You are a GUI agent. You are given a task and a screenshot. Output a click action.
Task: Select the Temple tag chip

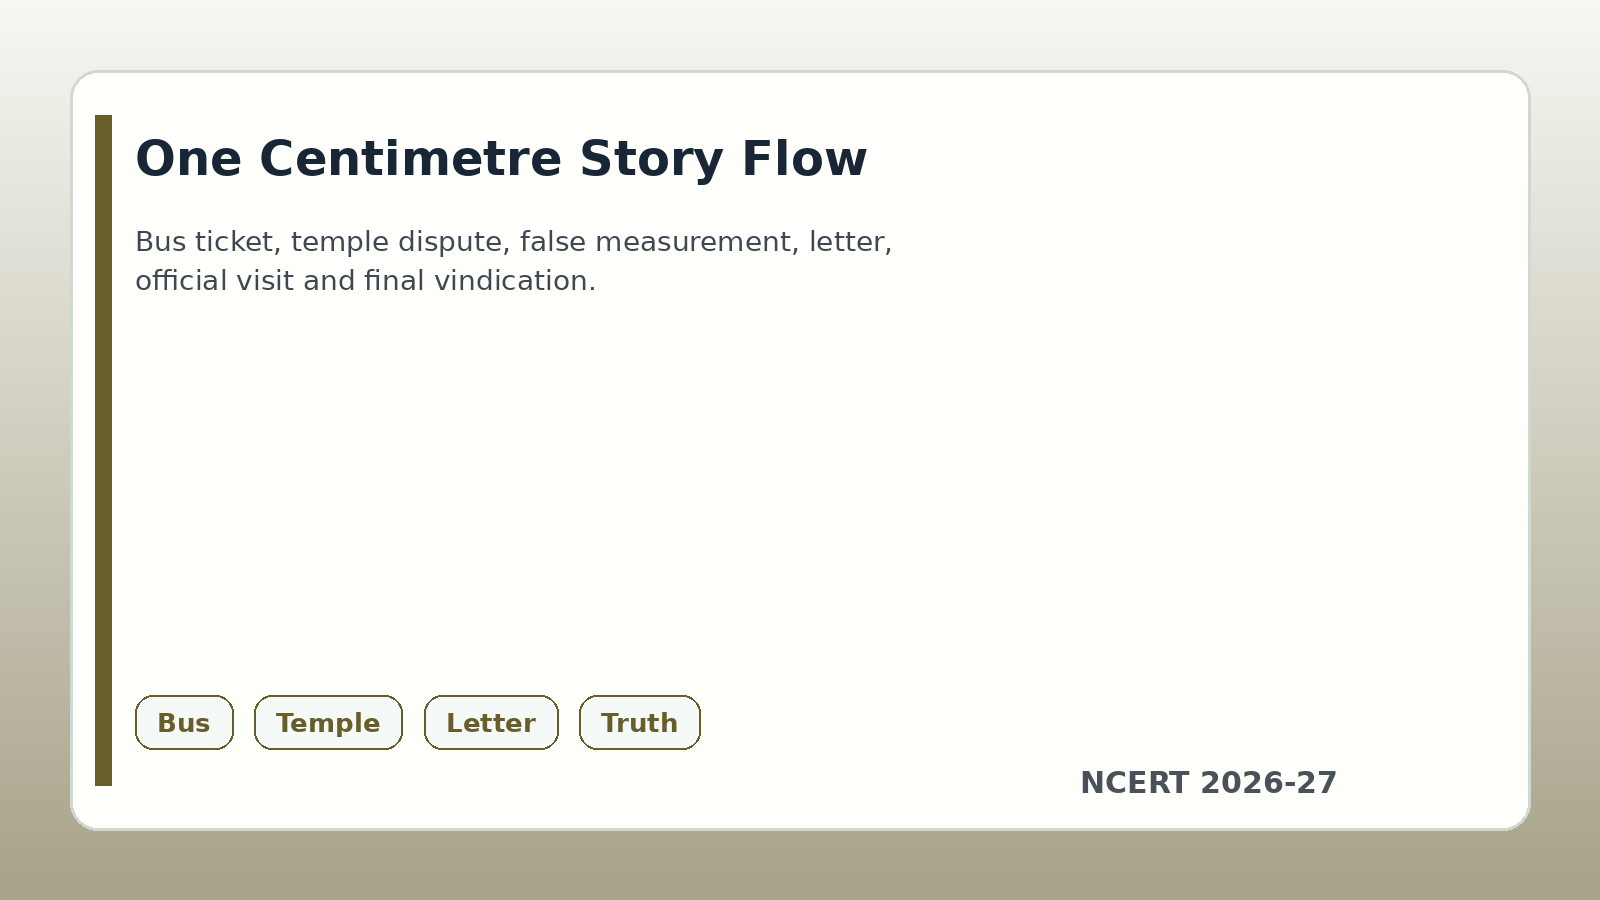[328, 722]
